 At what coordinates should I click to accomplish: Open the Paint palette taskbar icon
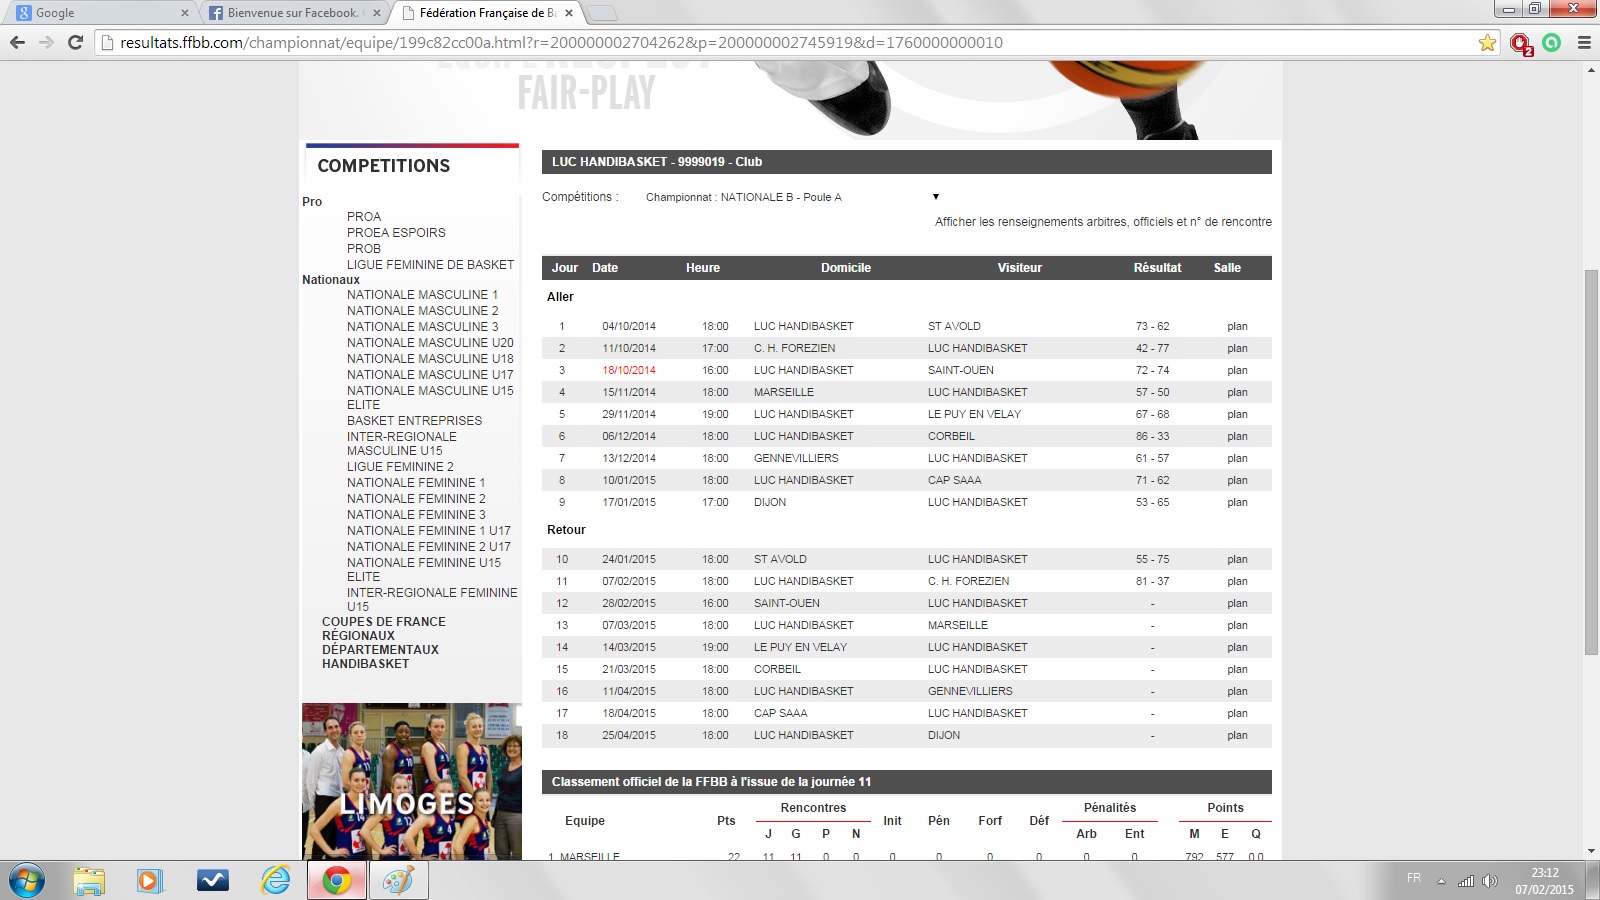click(399, 881)
